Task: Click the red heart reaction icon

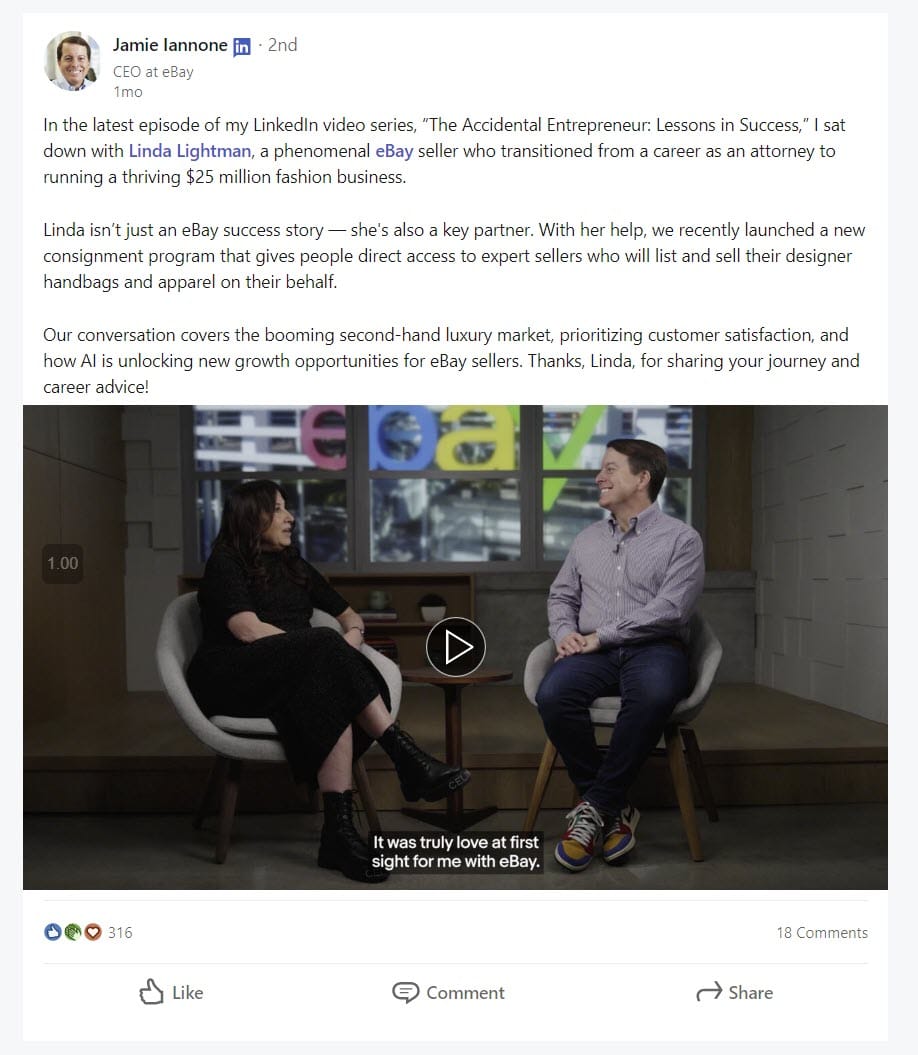Action: pyautogui.click(x=93, y=932)
